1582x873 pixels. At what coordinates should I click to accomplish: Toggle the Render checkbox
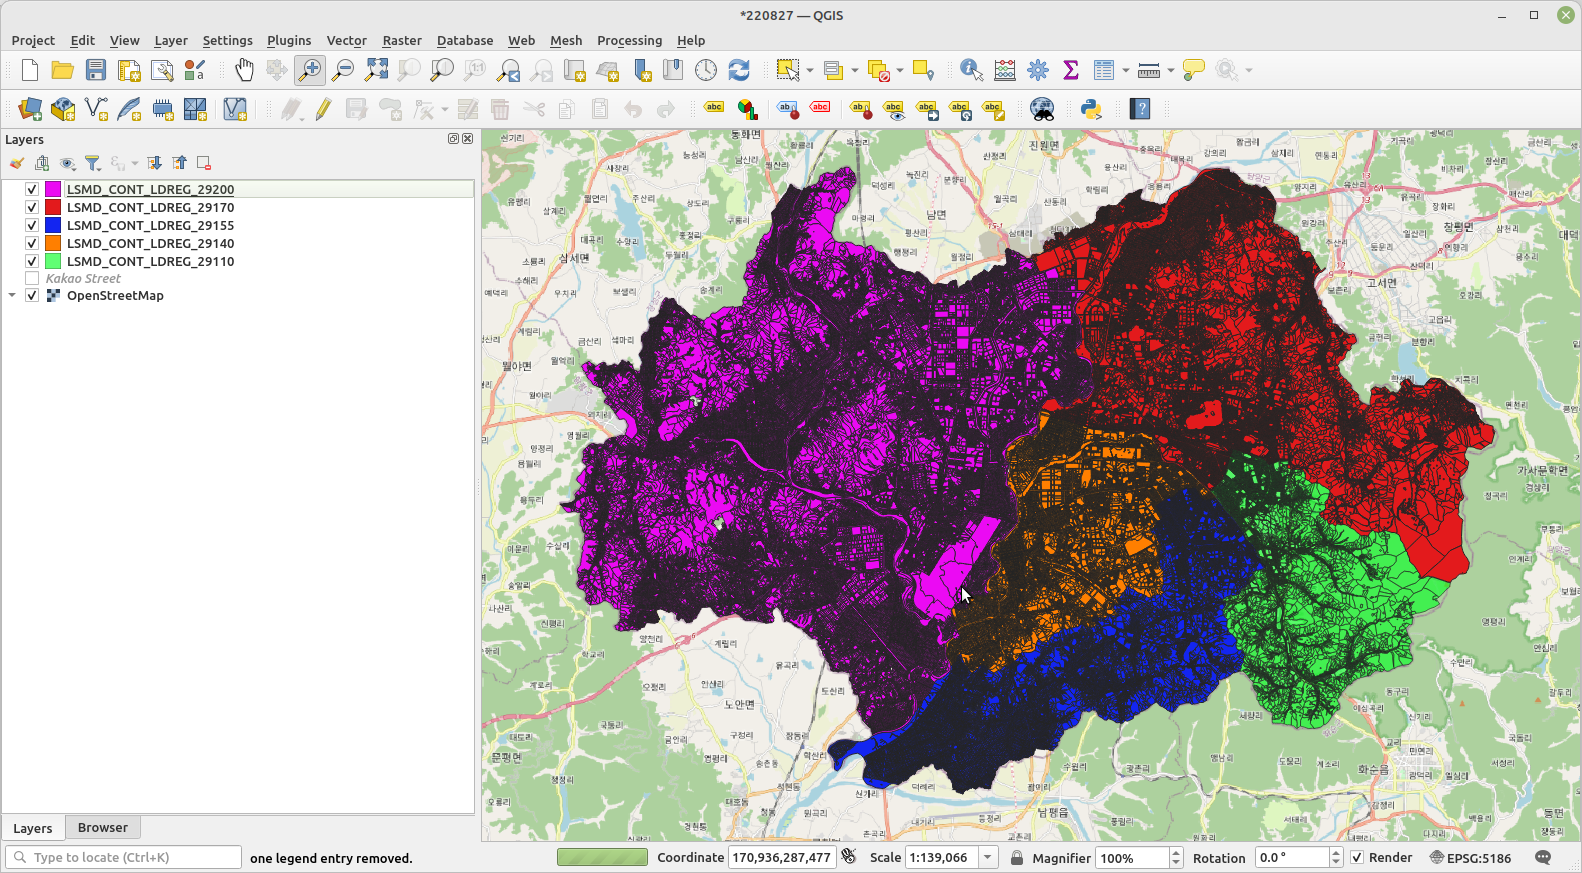1357,858
